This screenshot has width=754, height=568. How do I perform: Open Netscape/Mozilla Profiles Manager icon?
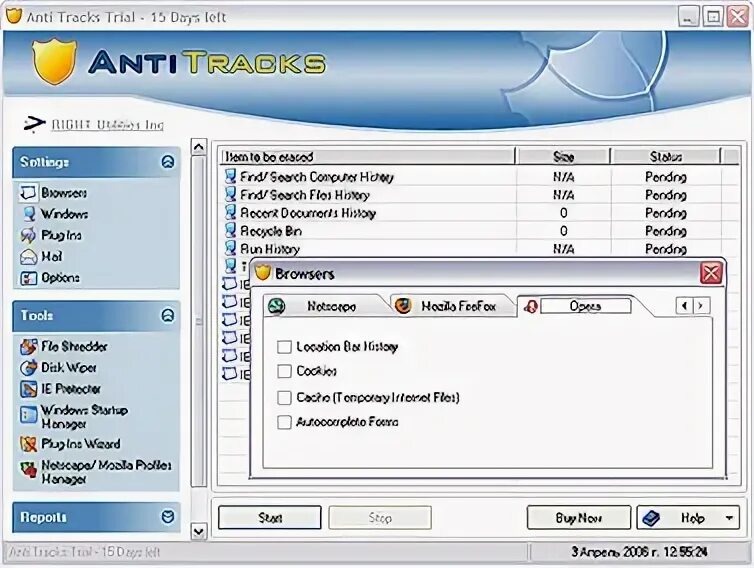pyautogui.click(x=28, y=470)
